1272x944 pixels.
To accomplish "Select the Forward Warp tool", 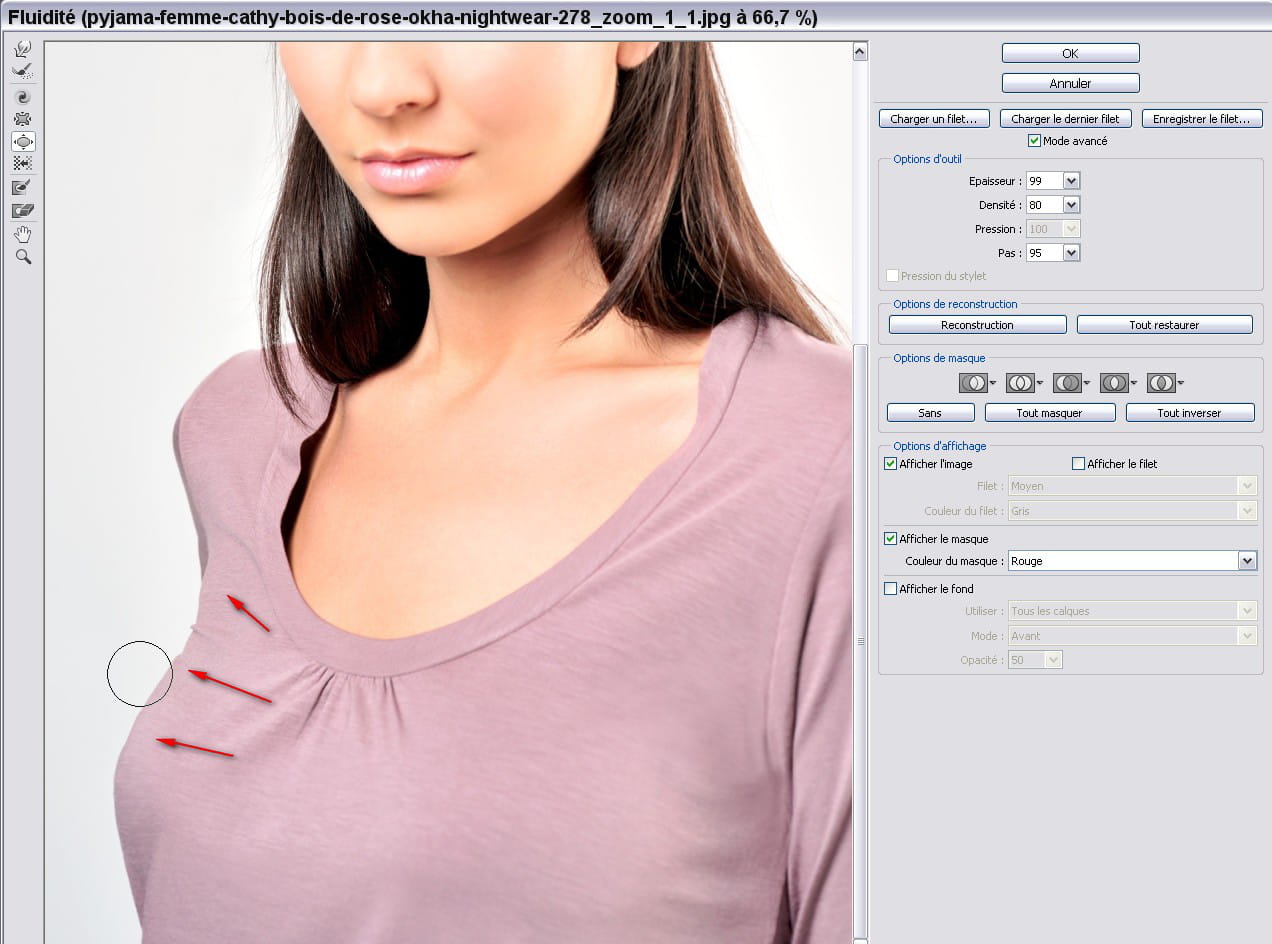I will click(23, 49).
